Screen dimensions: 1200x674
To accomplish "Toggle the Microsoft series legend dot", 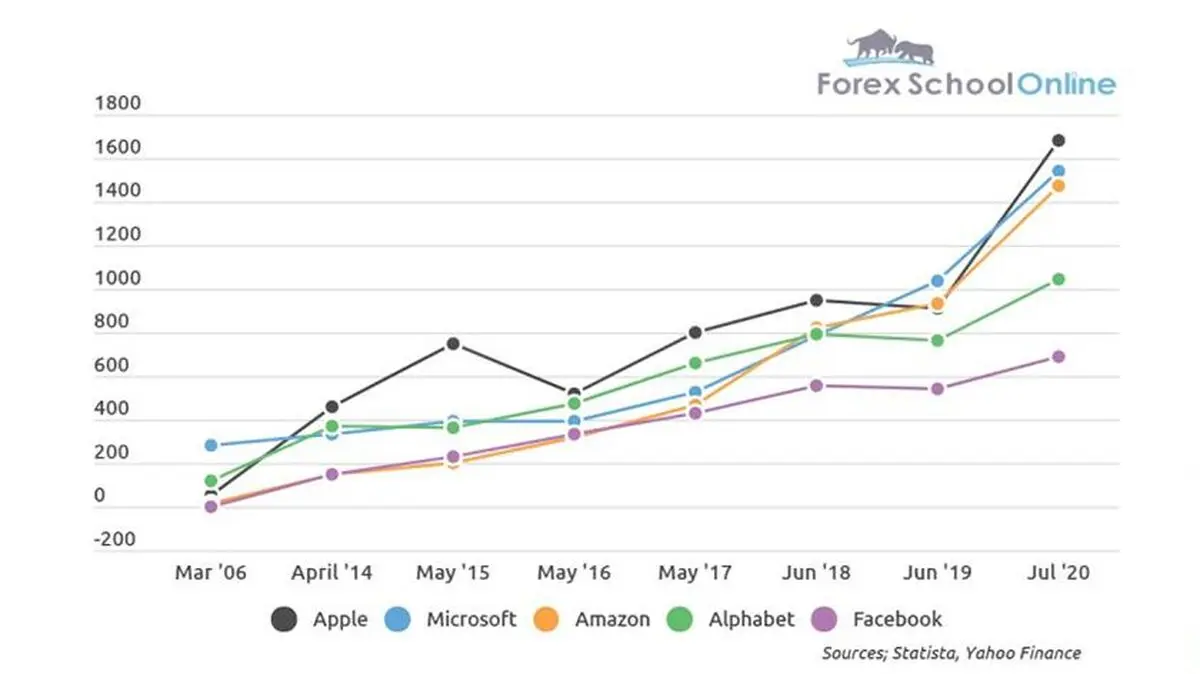I will pos(398,620).
